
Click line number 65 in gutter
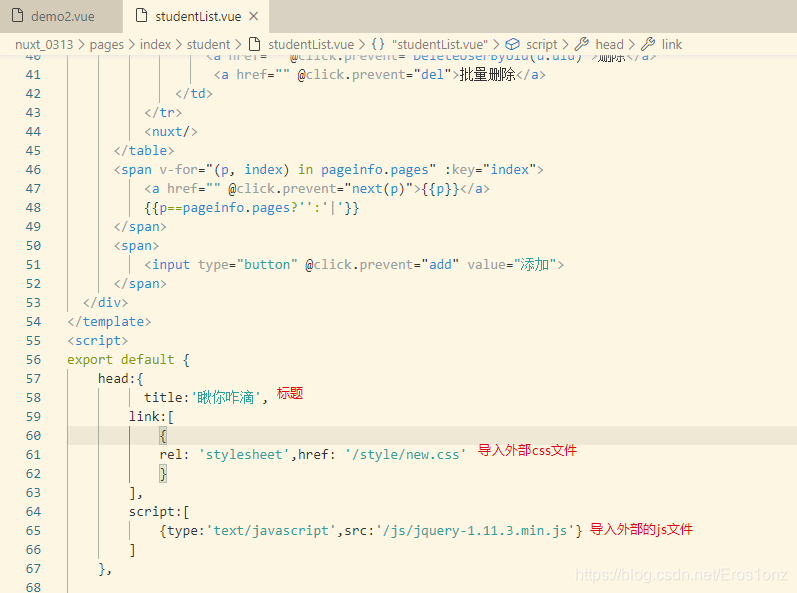click(x=33, y=531)
